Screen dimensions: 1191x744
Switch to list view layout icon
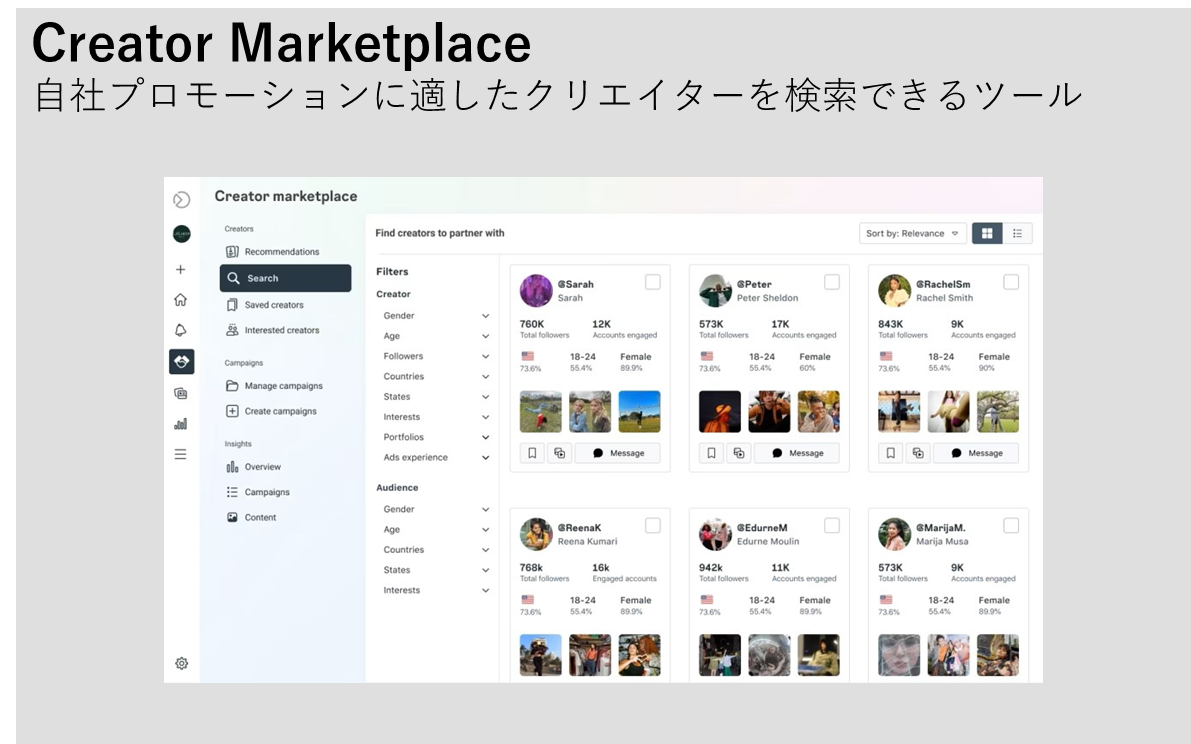[1017, 233]
